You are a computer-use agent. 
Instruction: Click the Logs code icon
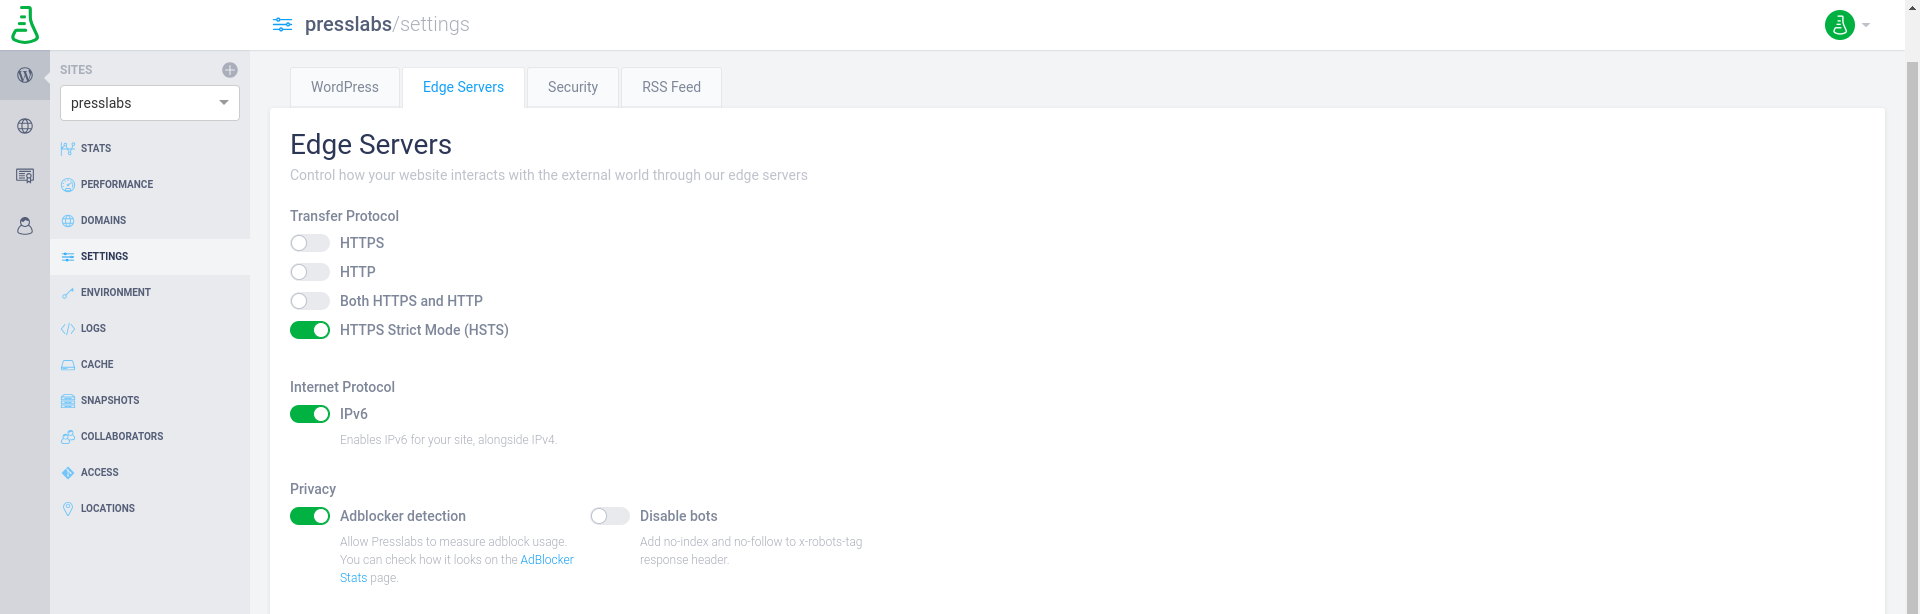(68, 329)
